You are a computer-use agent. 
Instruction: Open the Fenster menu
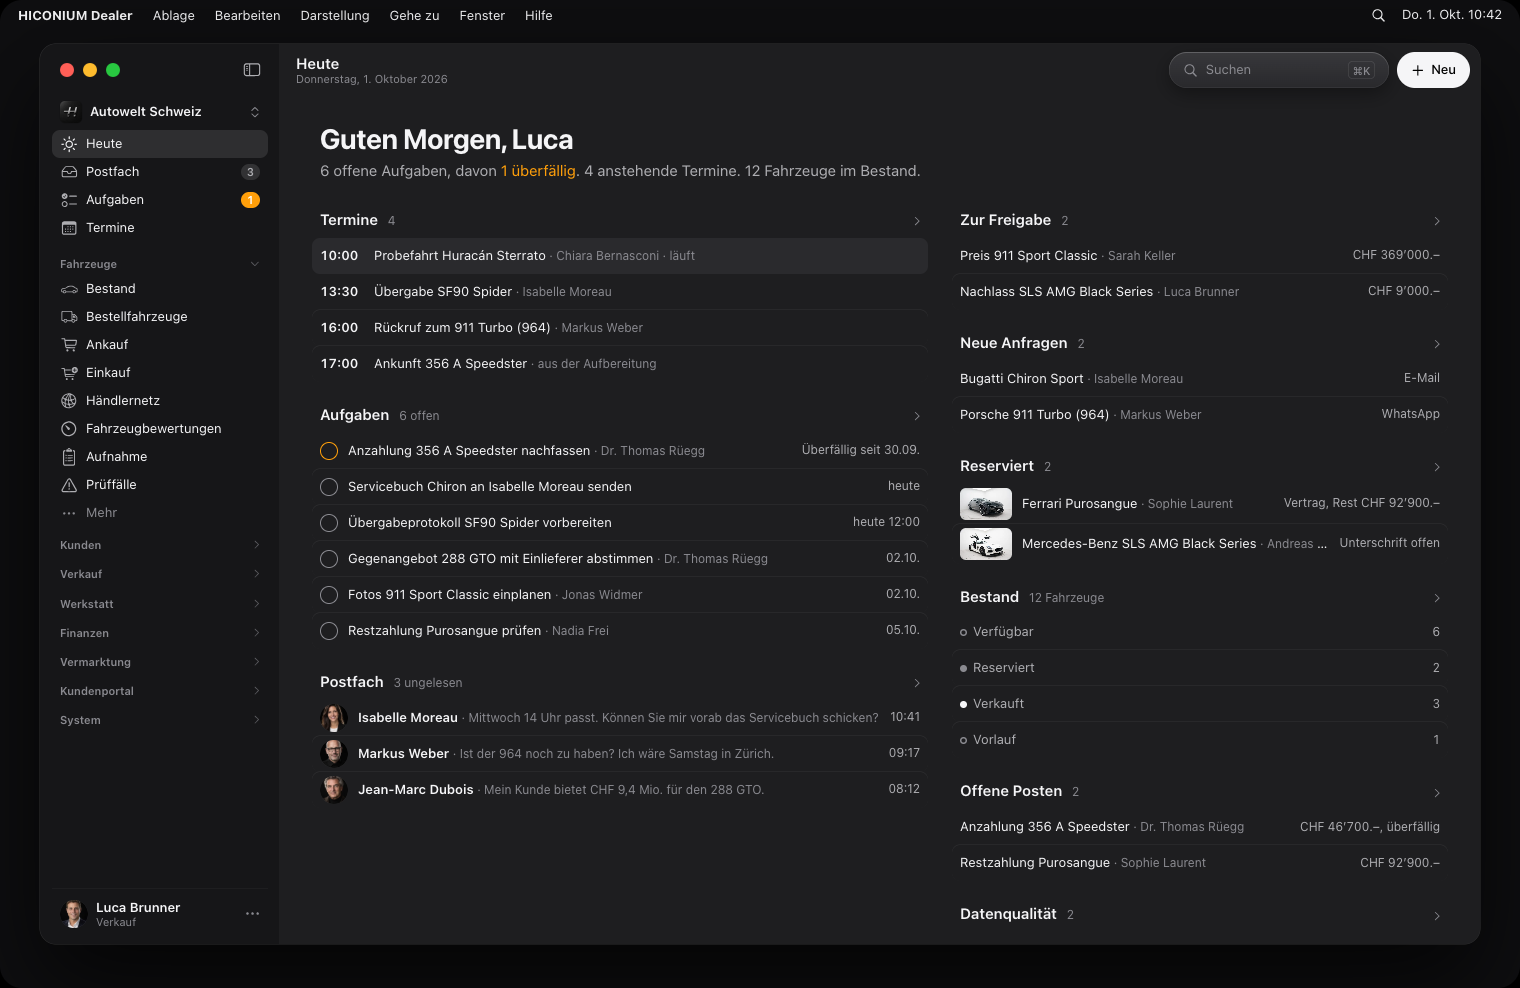[x=482, y=15]
